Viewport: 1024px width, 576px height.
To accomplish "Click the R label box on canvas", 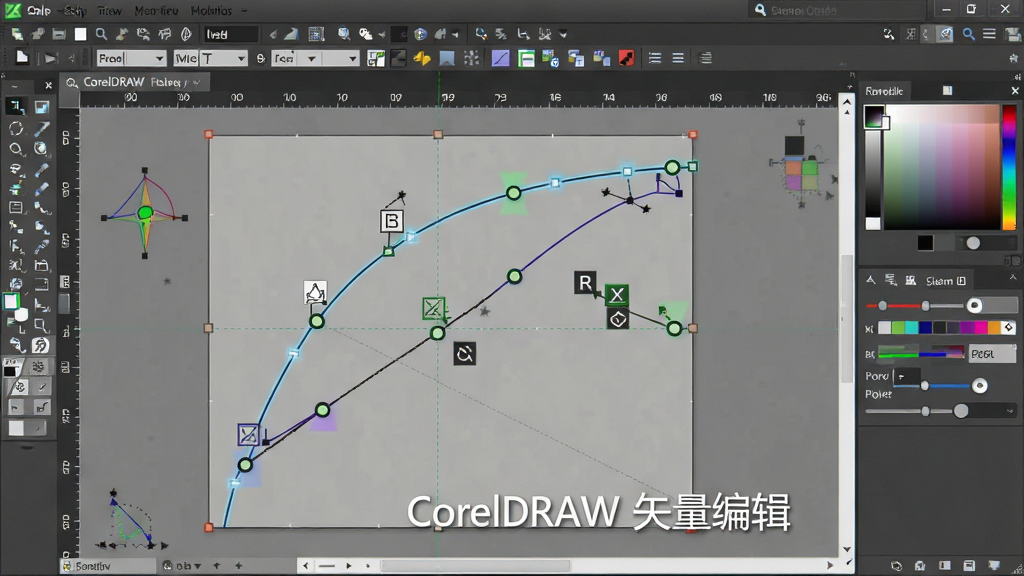I will (x=585, y=283).
